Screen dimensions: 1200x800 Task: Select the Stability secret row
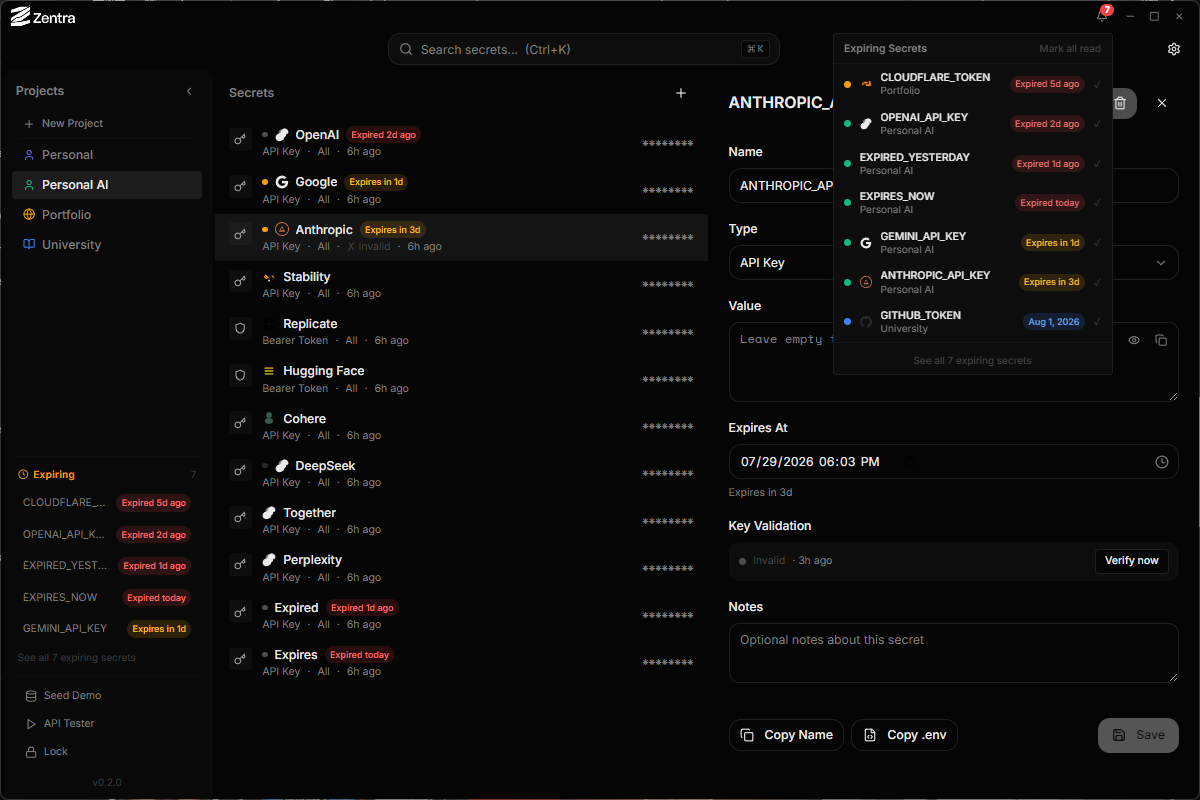[461, 285]
